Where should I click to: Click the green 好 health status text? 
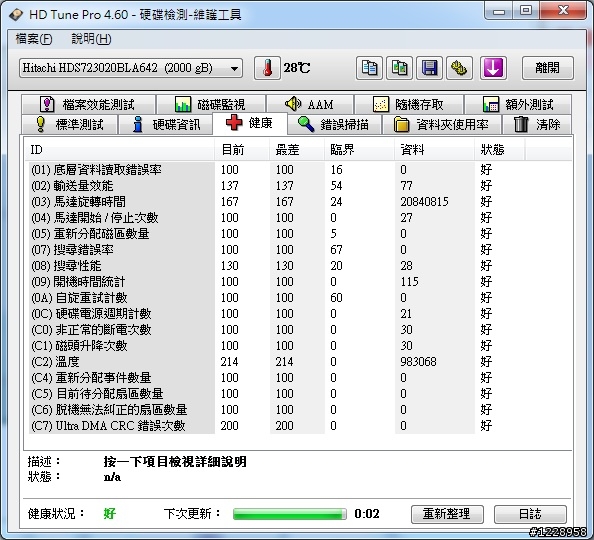point(109,514)
